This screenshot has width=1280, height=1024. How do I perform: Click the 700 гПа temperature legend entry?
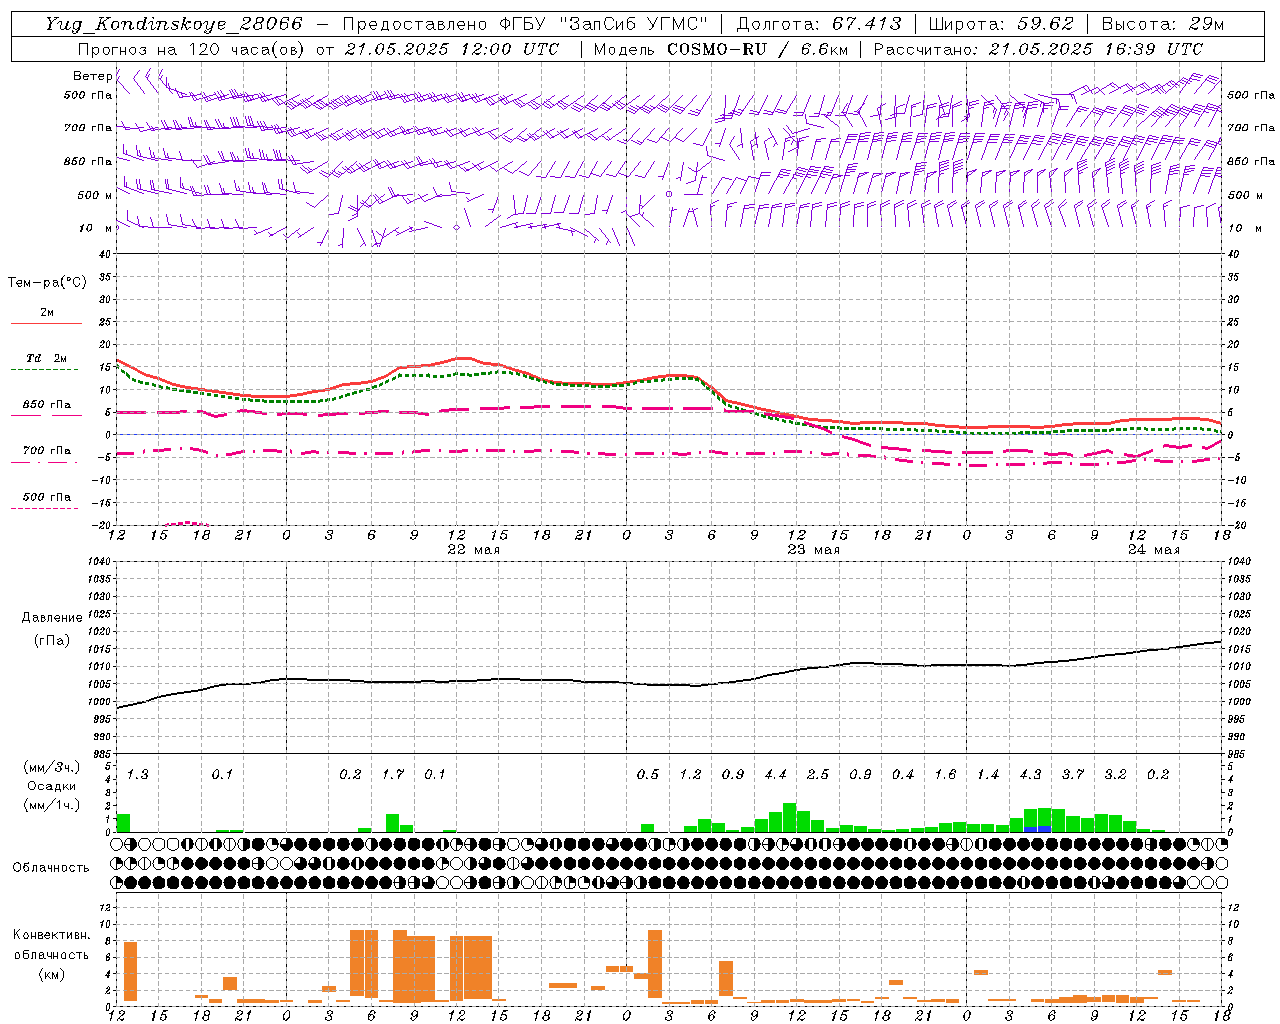click(47, 450)
